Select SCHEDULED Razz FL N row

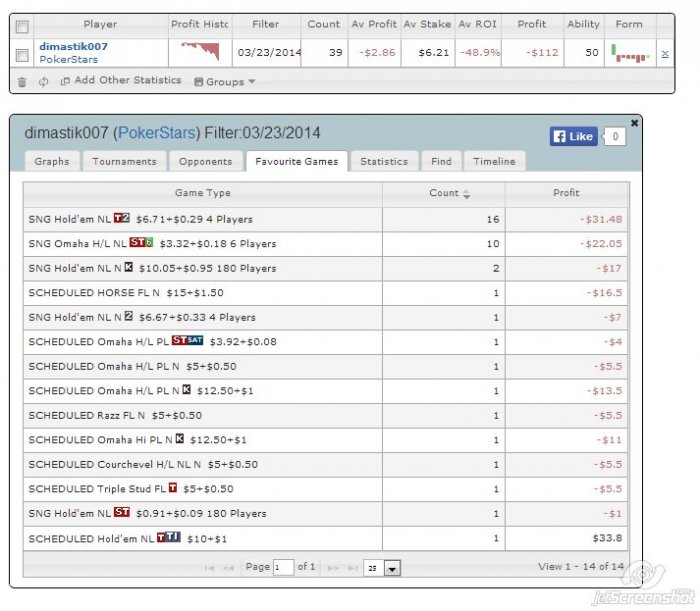click(x=326, y=416)
